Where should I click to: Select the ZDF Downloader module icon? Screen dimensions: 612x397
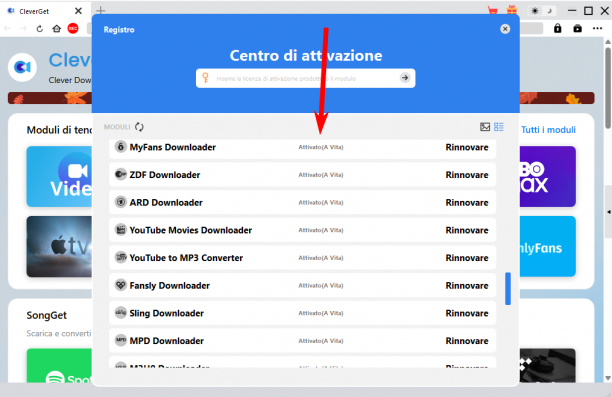121,174
